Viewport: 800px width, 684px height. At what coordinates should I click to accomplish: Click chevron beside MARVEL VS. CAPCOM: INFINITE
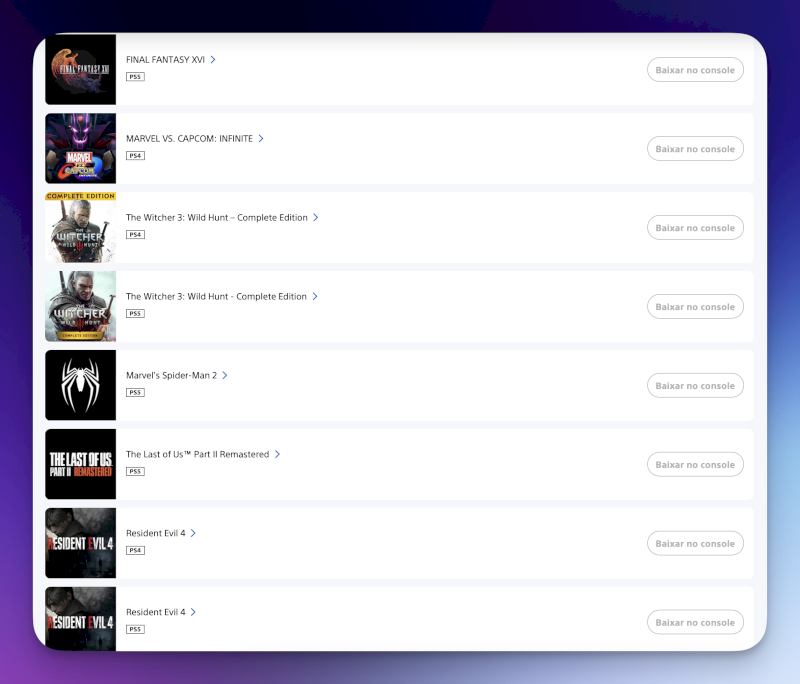click(x=261, y=139)
